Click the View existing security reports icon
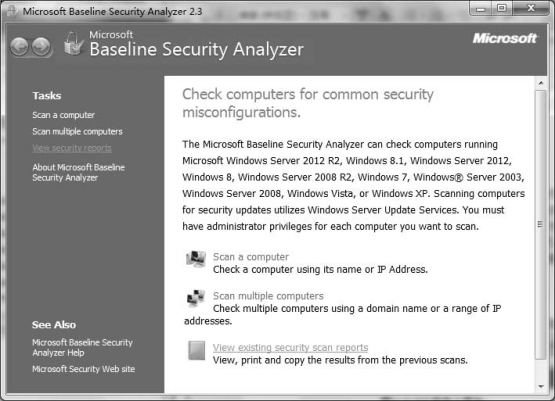 click(x=196, y=350)
